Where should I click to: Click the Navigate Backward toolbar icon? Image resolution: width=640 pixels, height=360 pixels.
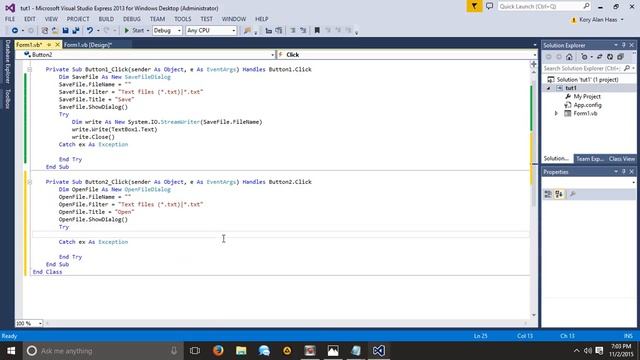pos(15,31)
